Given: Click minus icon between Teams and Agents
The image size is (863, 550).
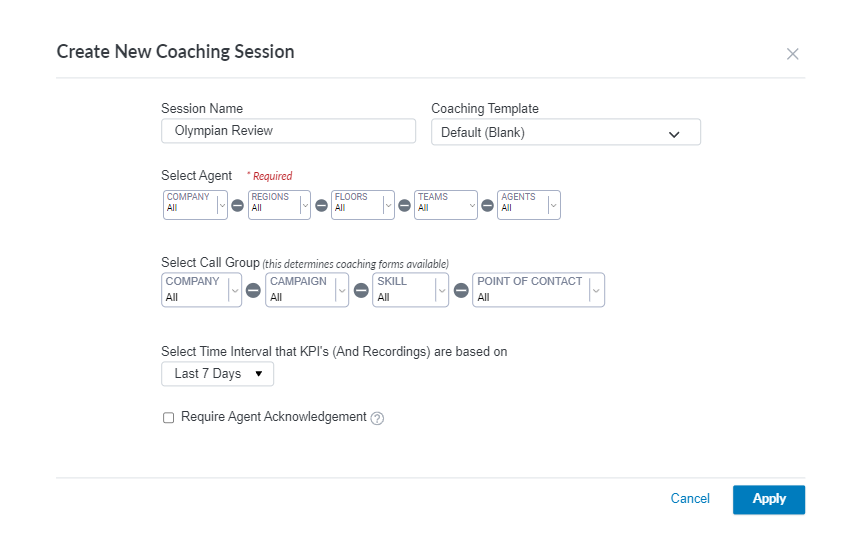Looking at the screenshot, I should click(488, 206).
